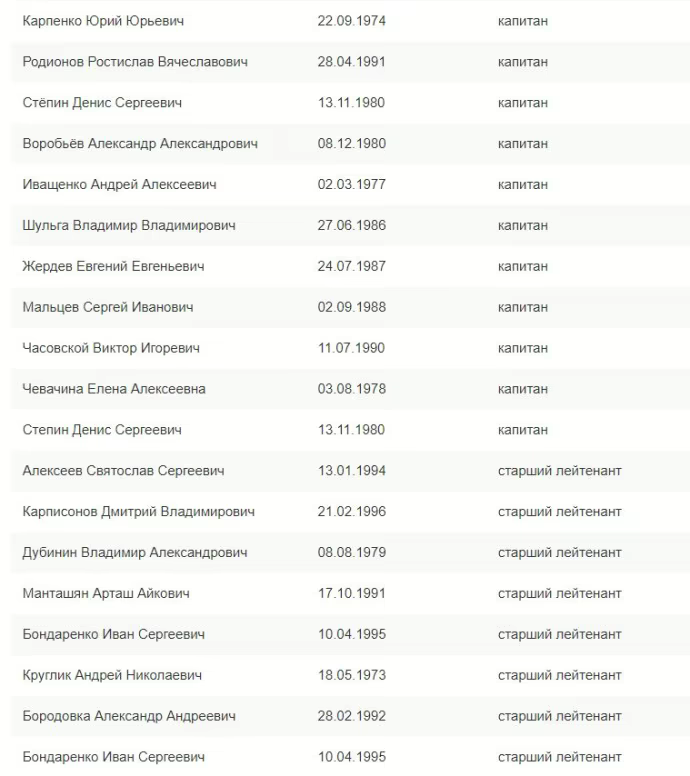Viewport: 690px width, 776px height.
Task: Click the name Манташян Арташ Айкович
Action: pyautogui.click(x=106, y=594)
